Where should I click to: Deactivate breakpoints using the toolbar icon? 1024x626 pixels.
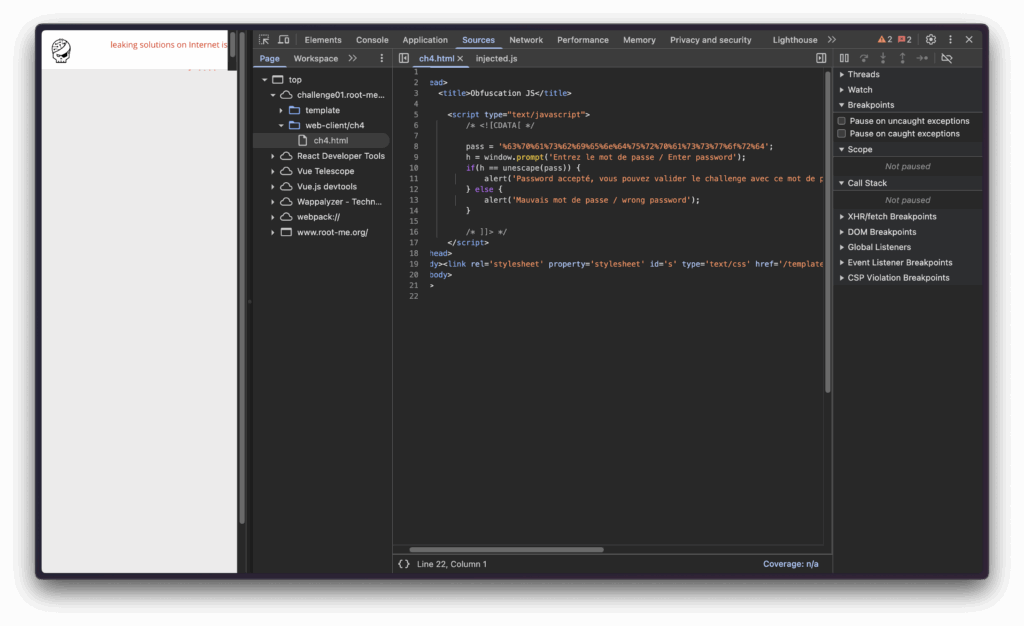point(947,59)
